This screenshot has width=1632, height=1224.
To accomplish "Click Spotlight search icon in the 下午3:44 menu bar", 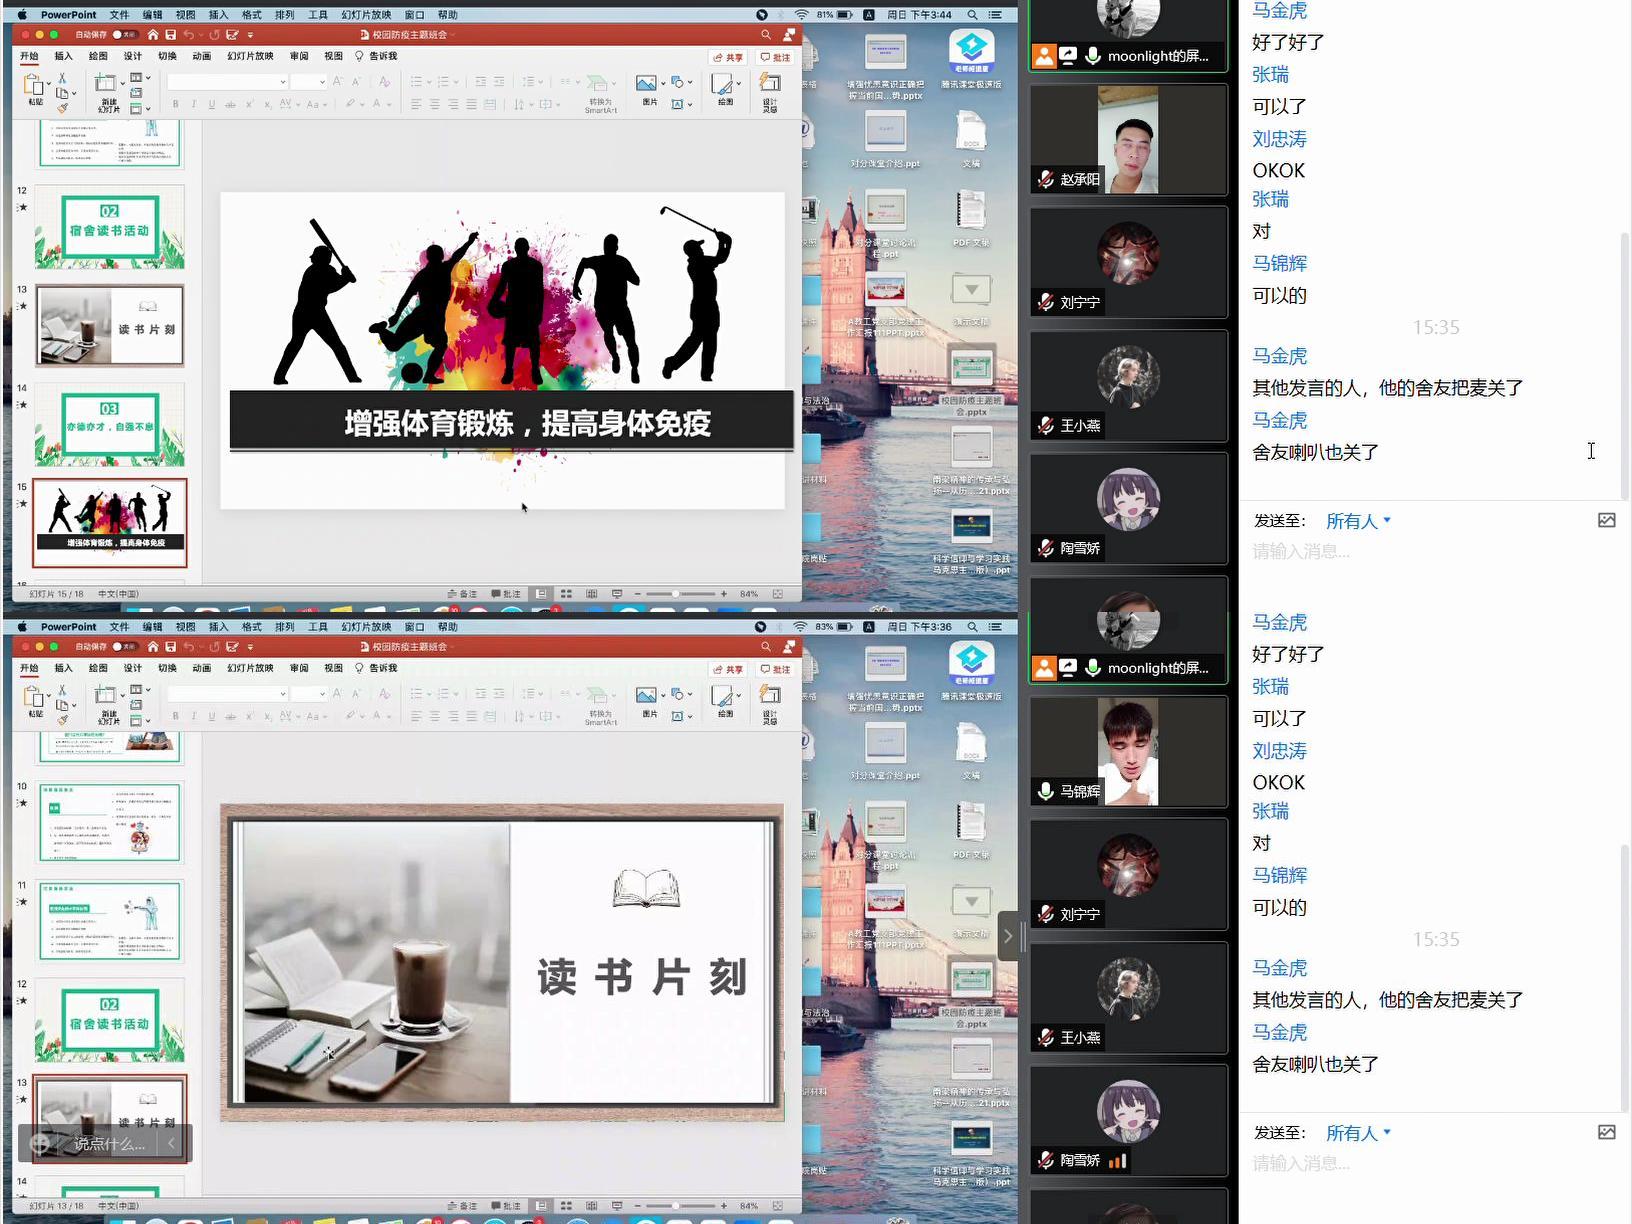I will [972, 15].
